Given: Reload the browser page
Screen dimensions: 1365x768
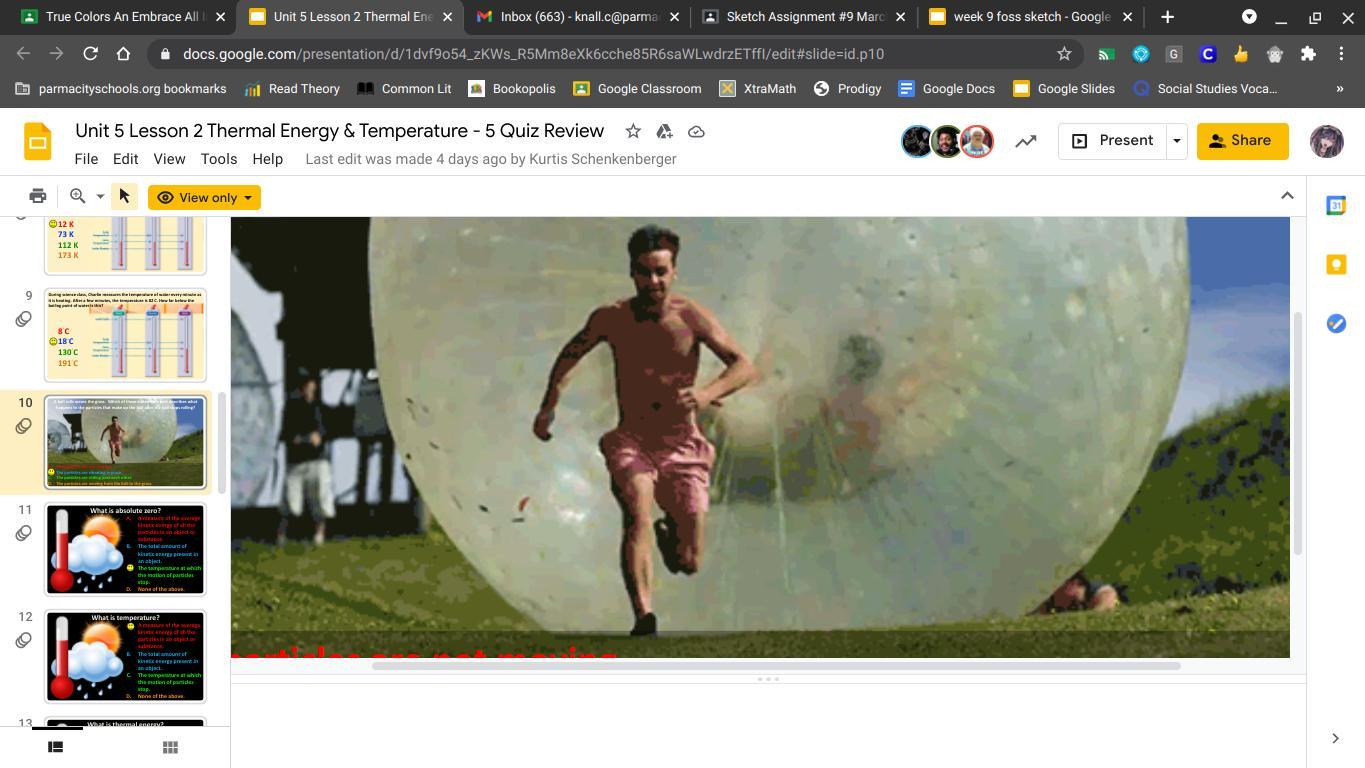Looking at the screenshot, I should 90,54.
